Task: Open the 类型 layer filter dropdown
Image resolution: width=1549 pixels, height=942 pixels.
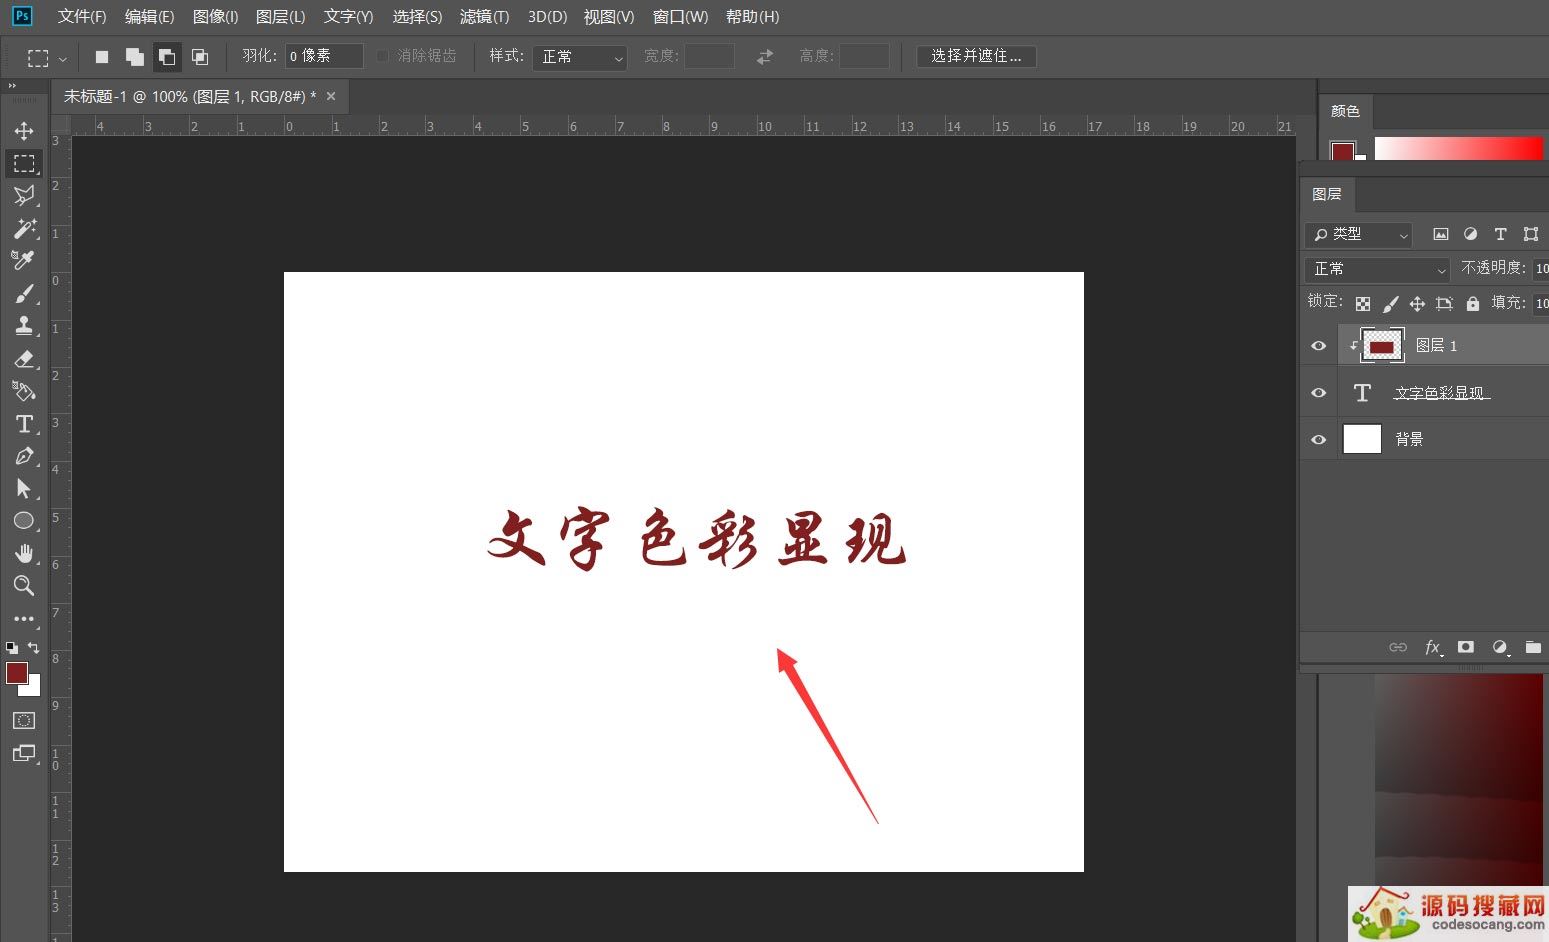Action: (1357, 234)
